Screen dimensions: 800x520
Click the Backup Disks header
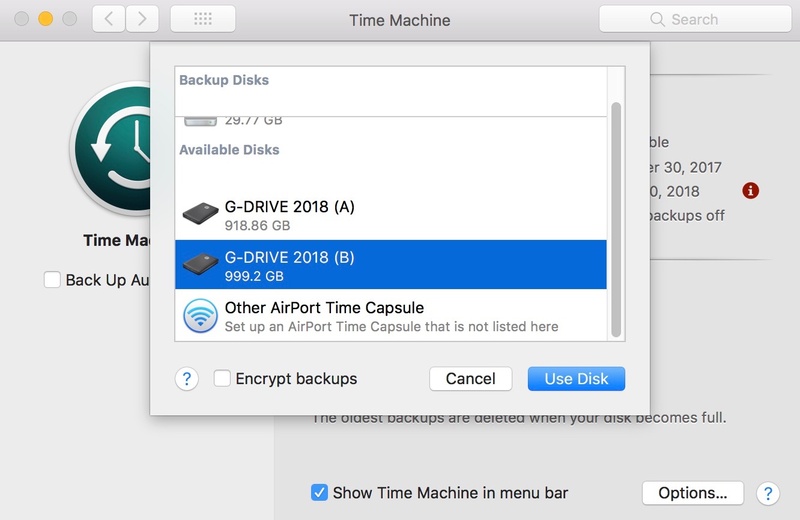(x=223, y=80)
